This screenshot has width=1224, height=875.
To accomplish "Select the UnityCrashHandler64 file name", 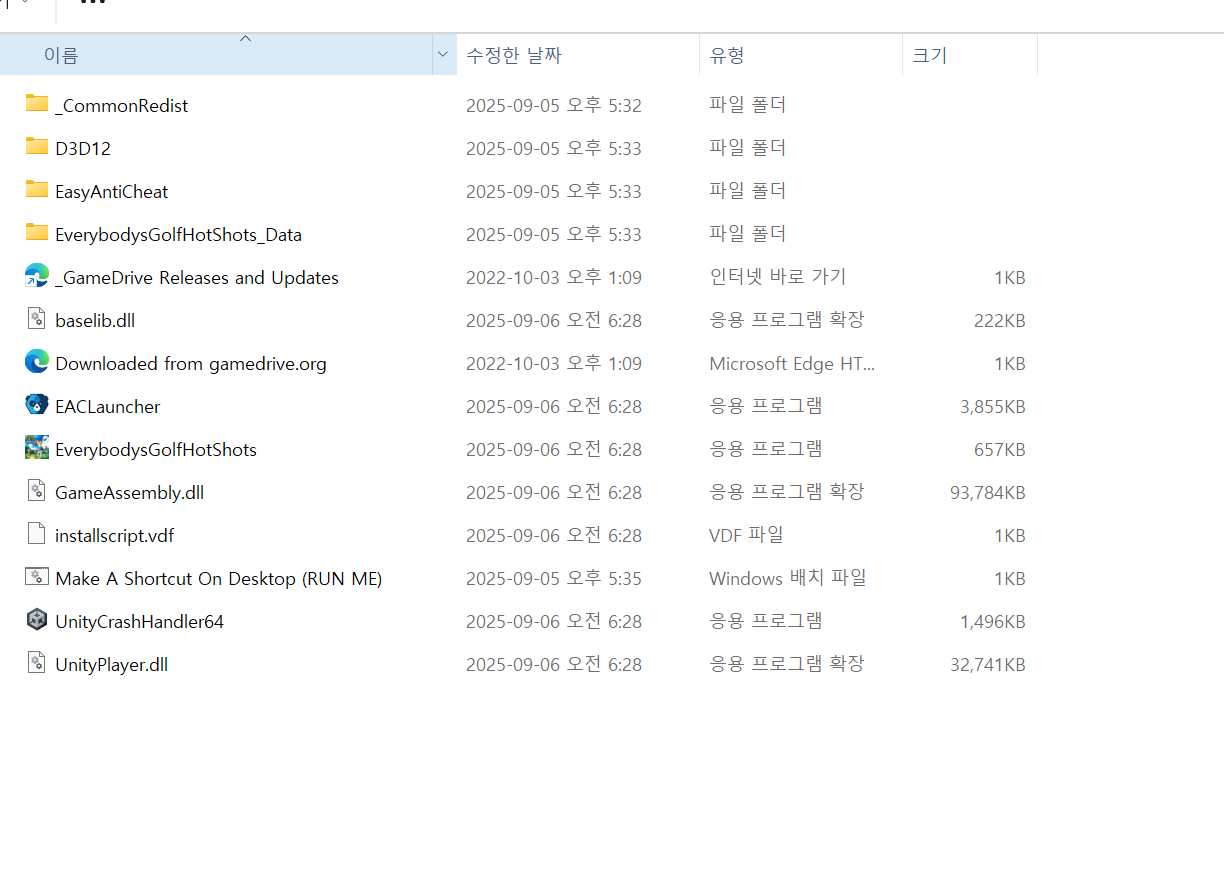I will tap(140, 621).
